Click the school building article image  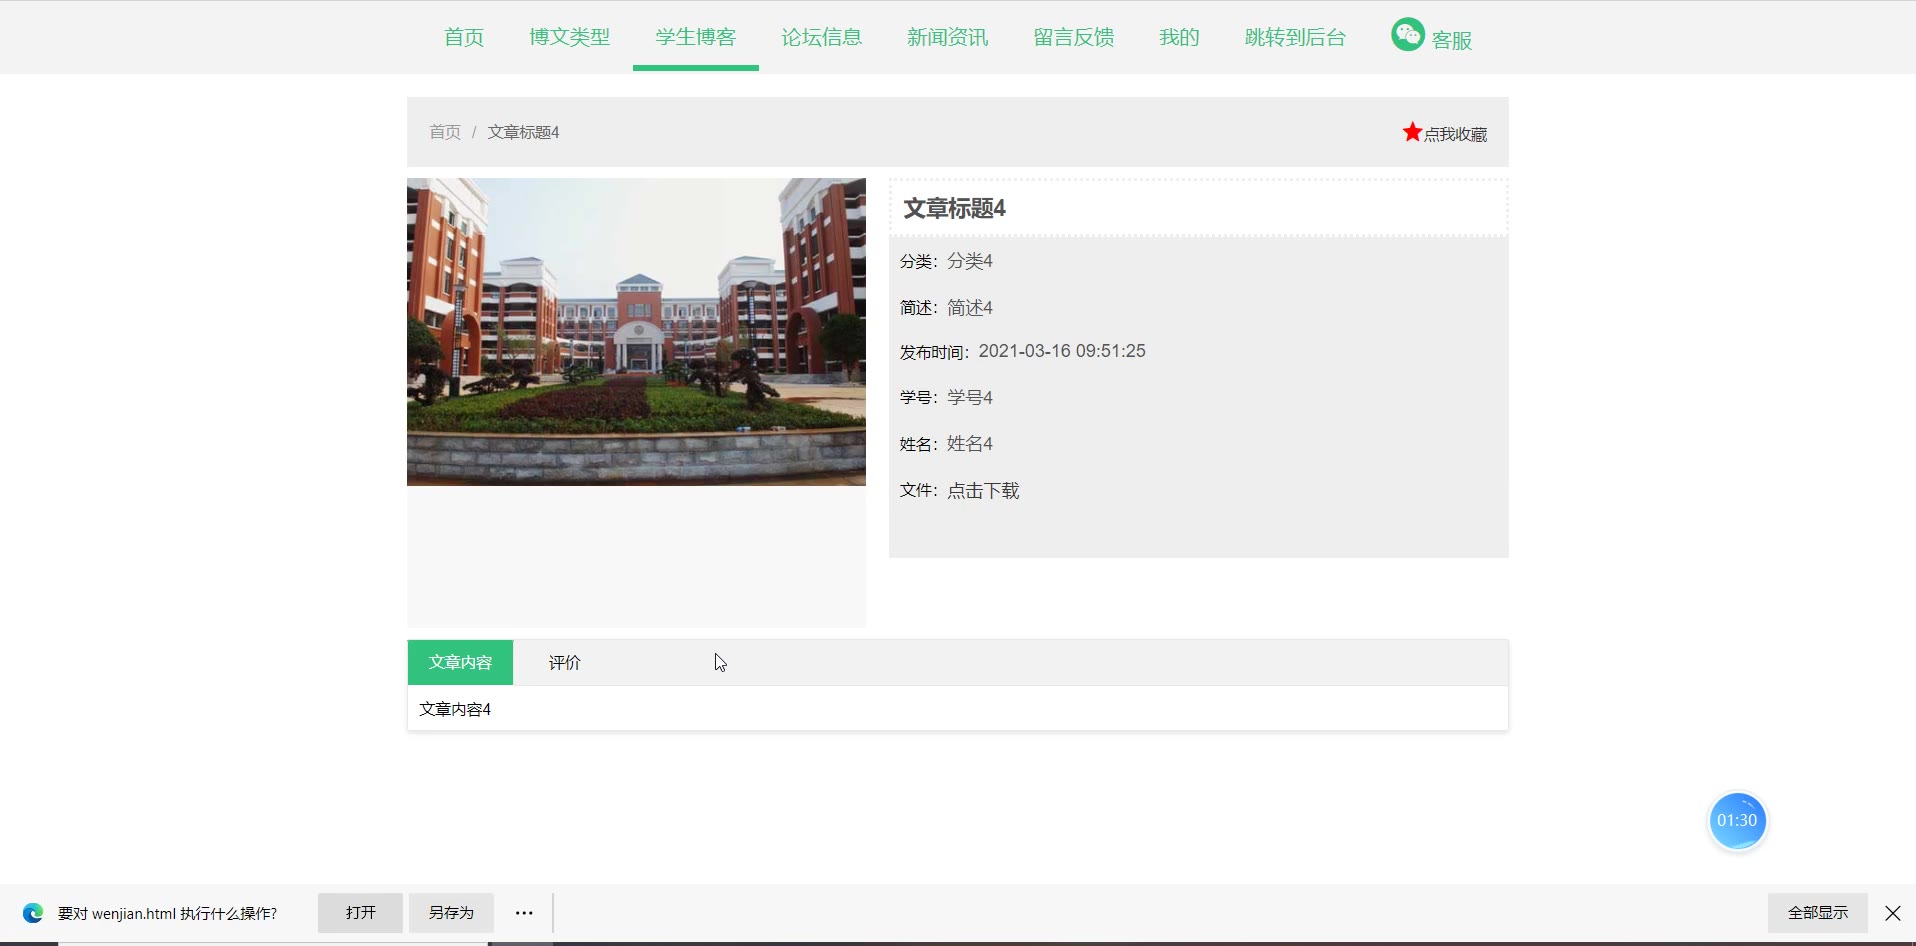click(x=636, y=332)
